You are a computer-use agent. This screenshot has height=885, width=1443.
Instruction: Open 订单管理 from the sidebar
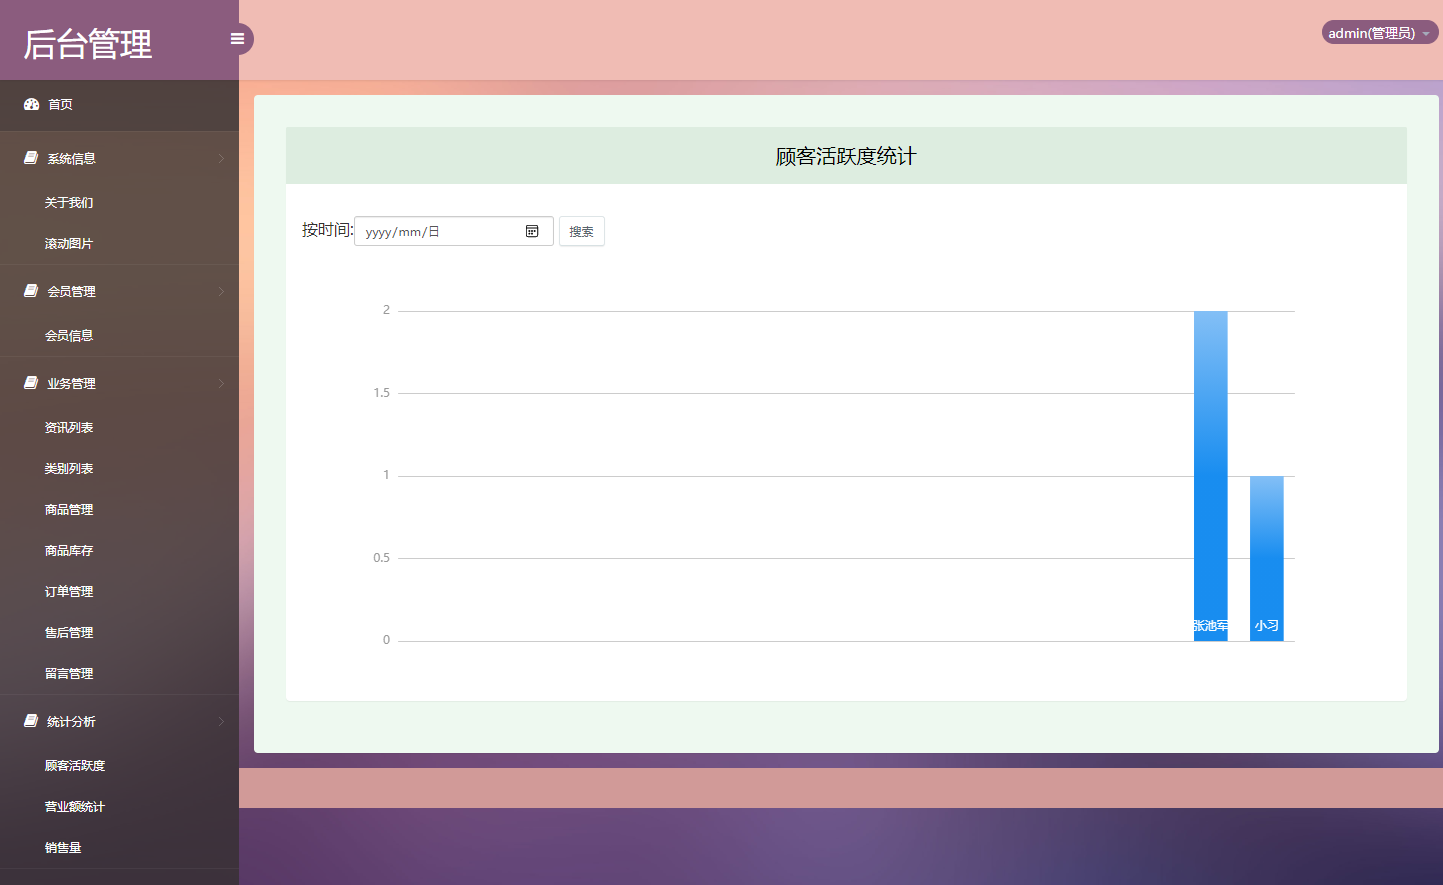[x=68, y=591]
